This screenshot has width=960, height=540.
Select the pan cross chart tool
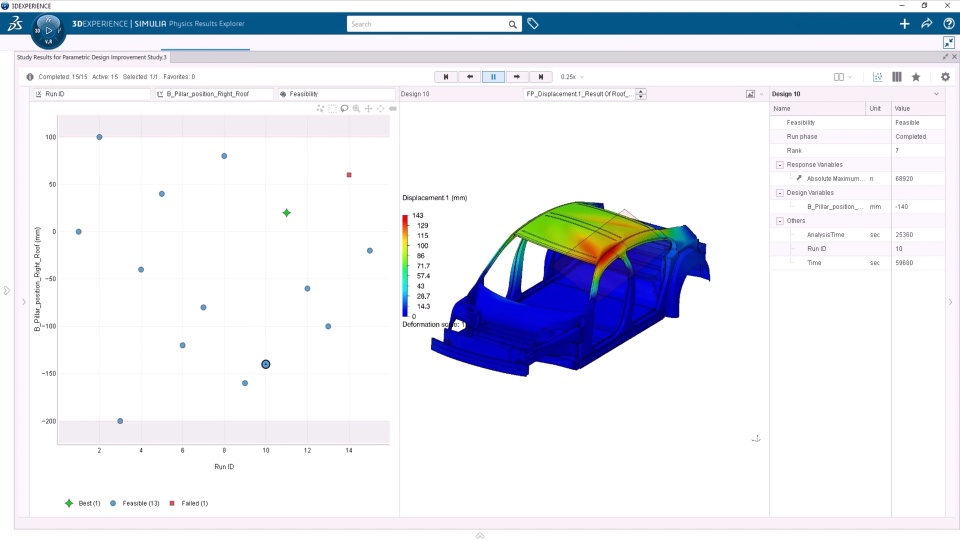point(369,108)
